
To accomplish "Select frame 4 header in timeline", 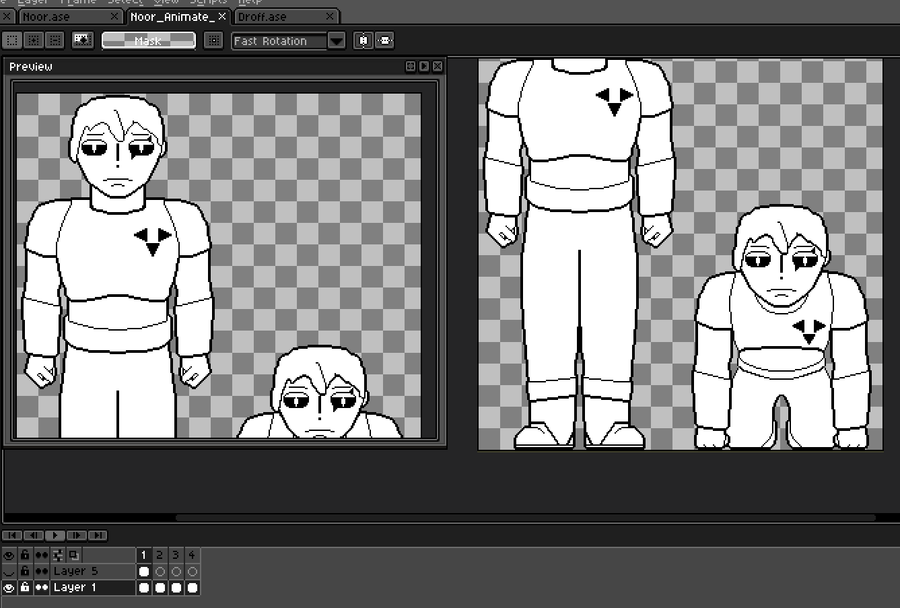I will click(192, 555).
